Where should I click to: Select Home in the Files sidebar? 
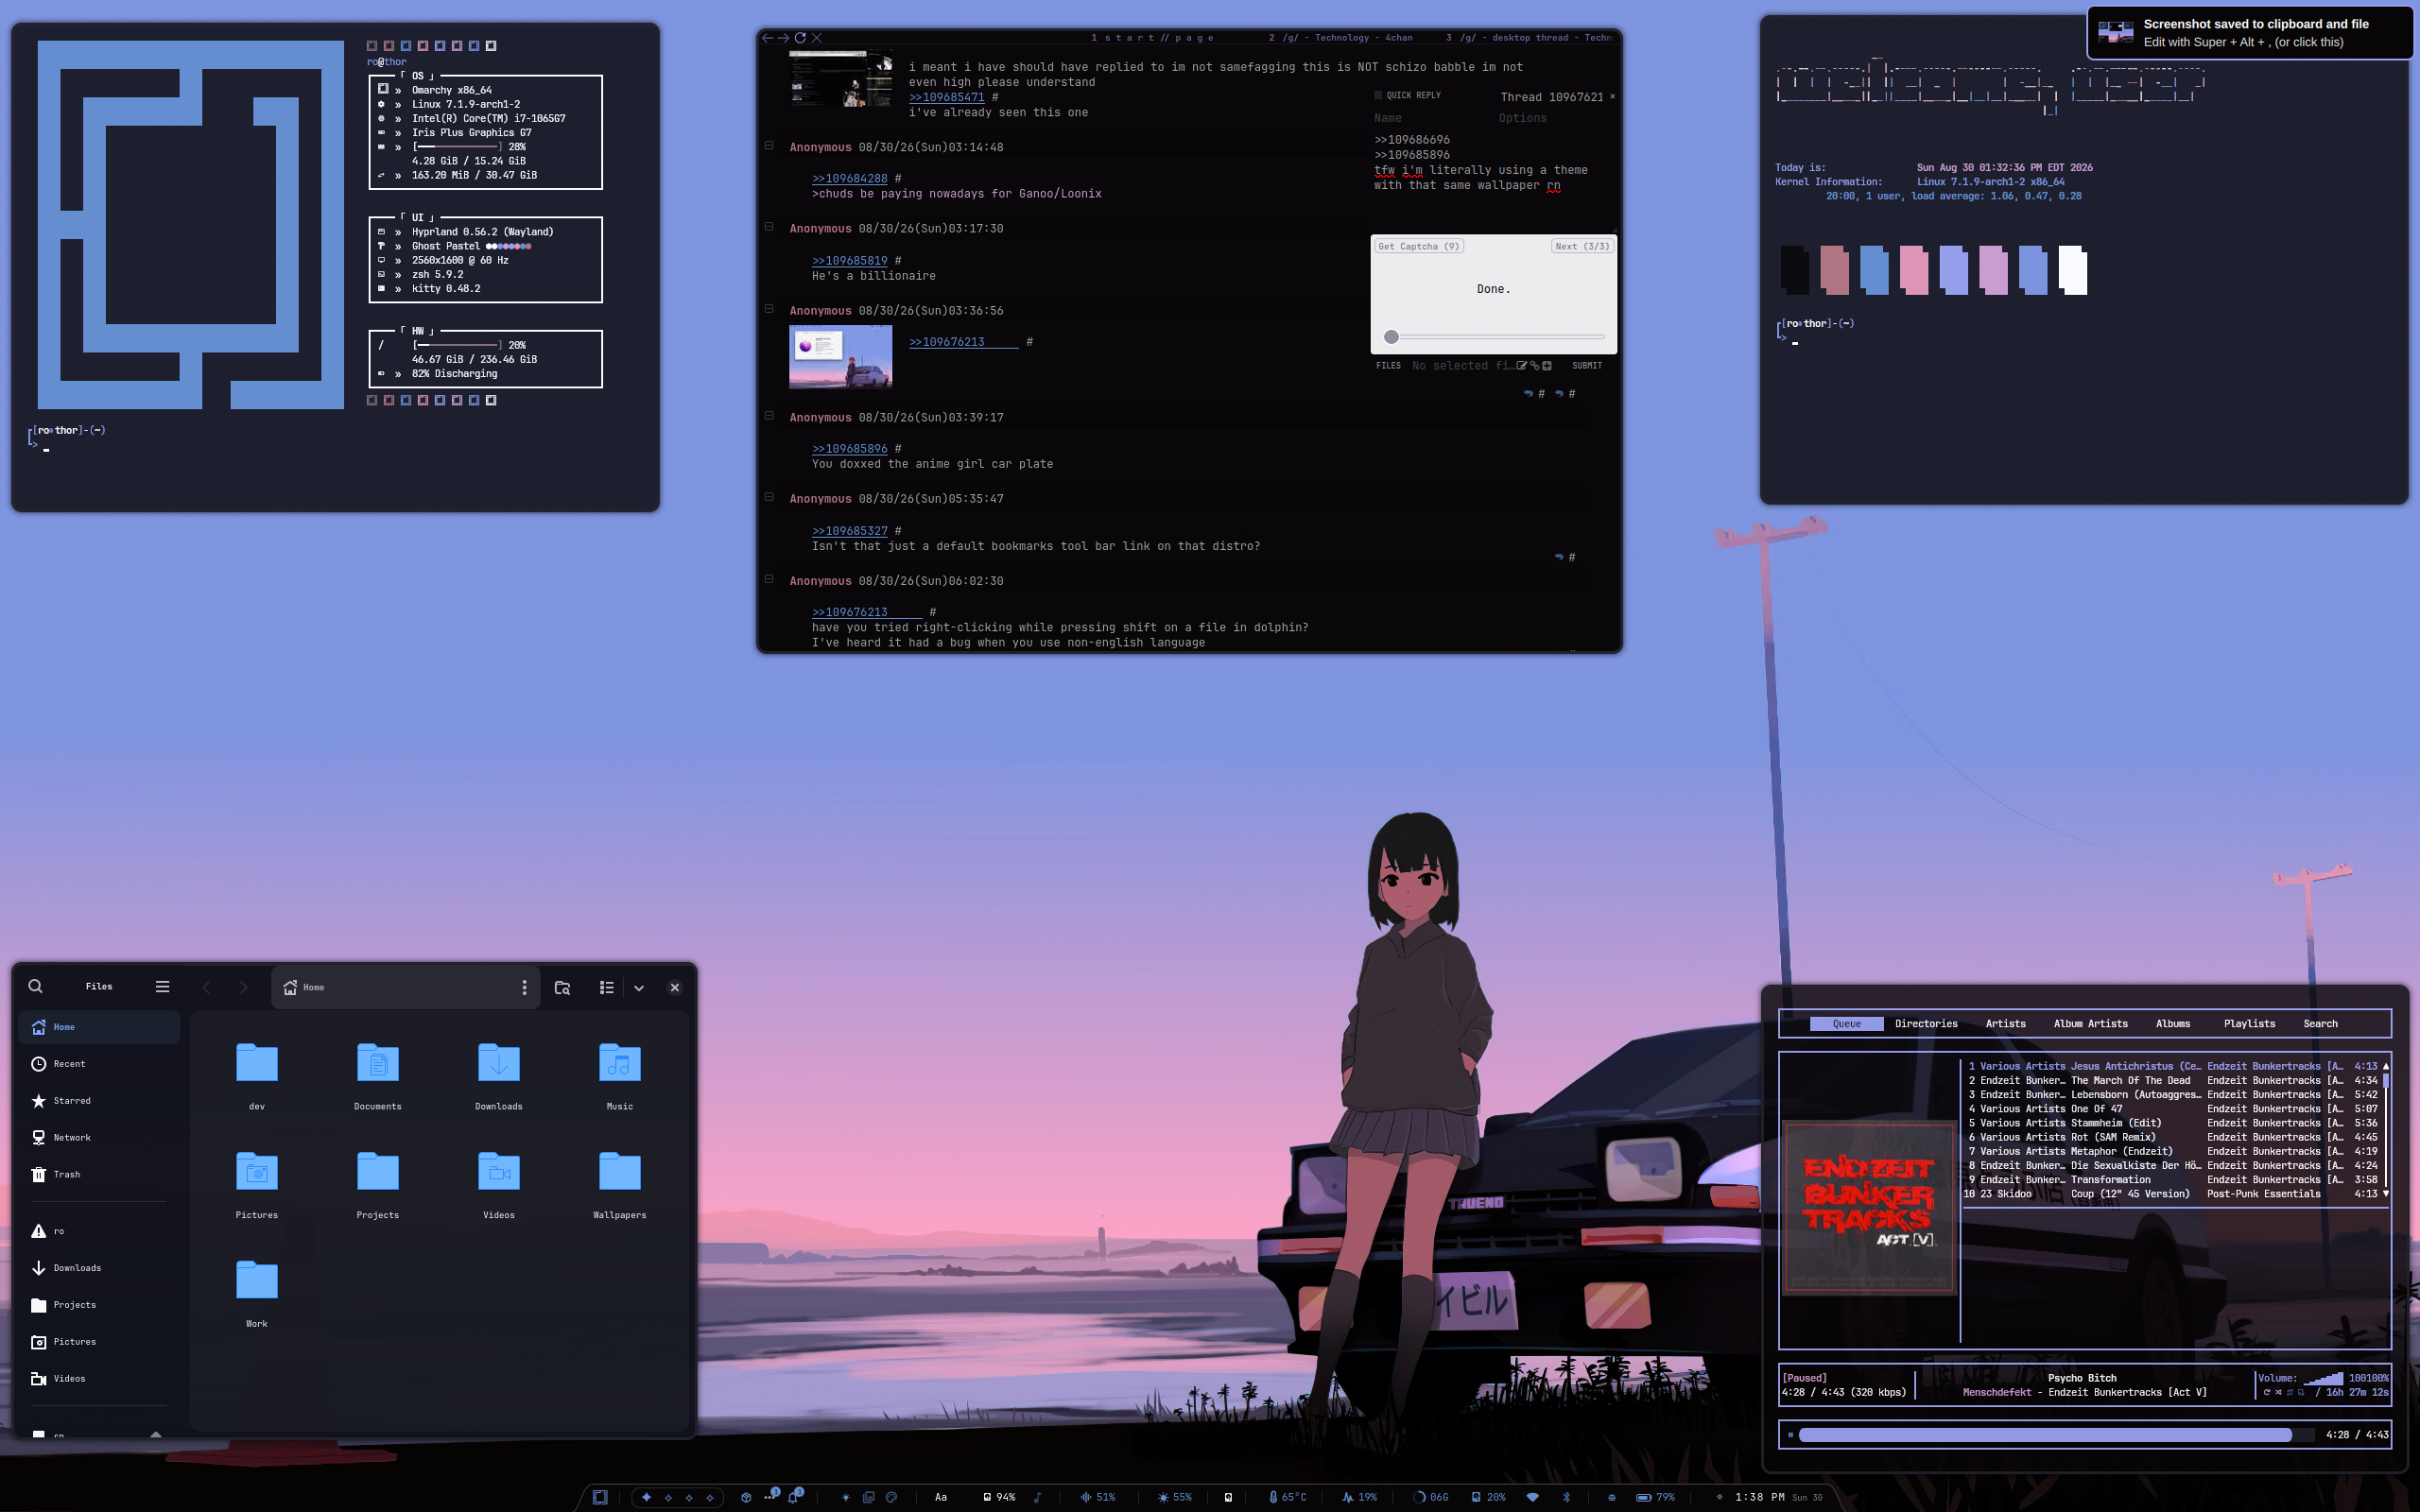pos(99,1027)
